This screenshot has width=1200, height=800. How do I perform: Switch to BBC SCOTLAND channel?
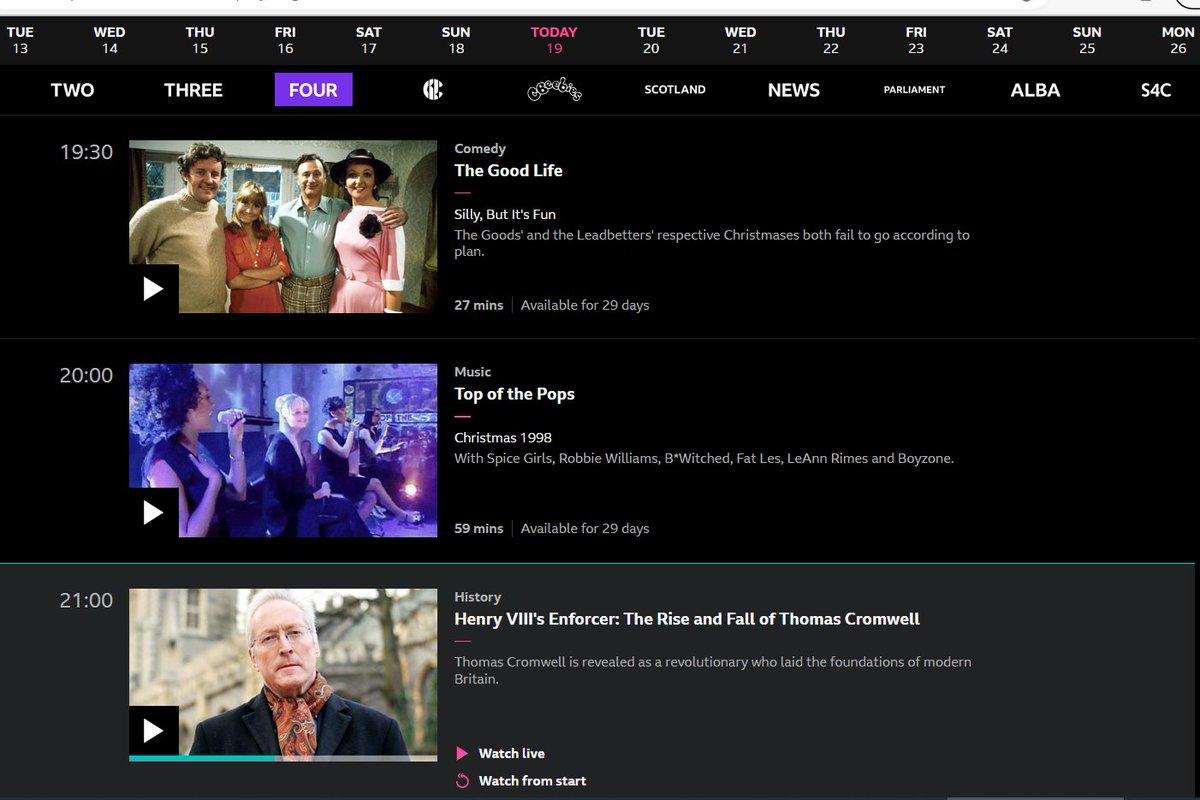(x=675, y=90)
